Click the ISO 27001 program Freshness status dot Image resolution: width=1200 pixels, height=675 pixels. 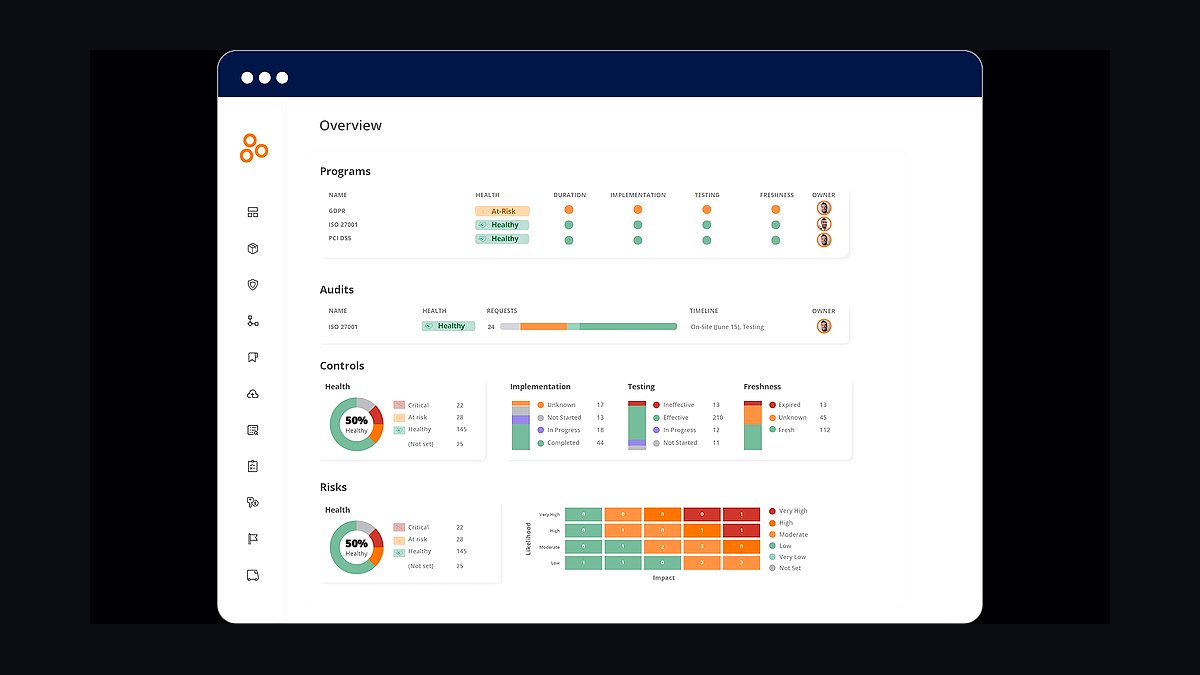(776, 225)
